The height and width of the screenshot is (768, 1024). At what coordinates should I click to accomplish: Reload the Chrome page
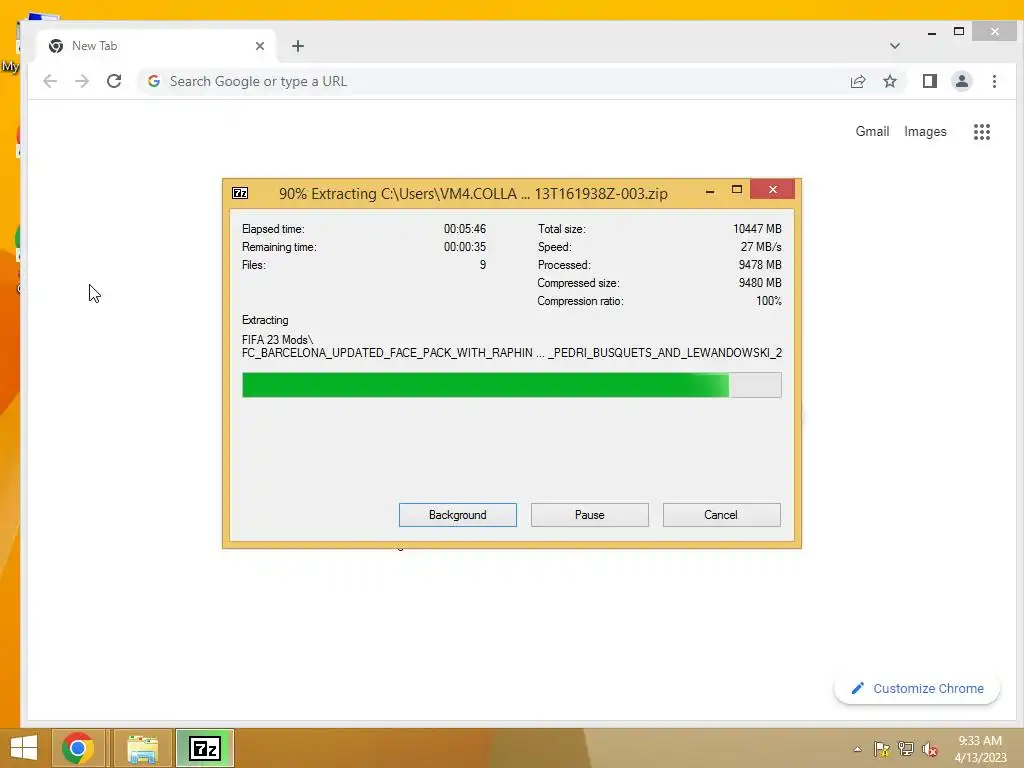[x=114, y=81]
